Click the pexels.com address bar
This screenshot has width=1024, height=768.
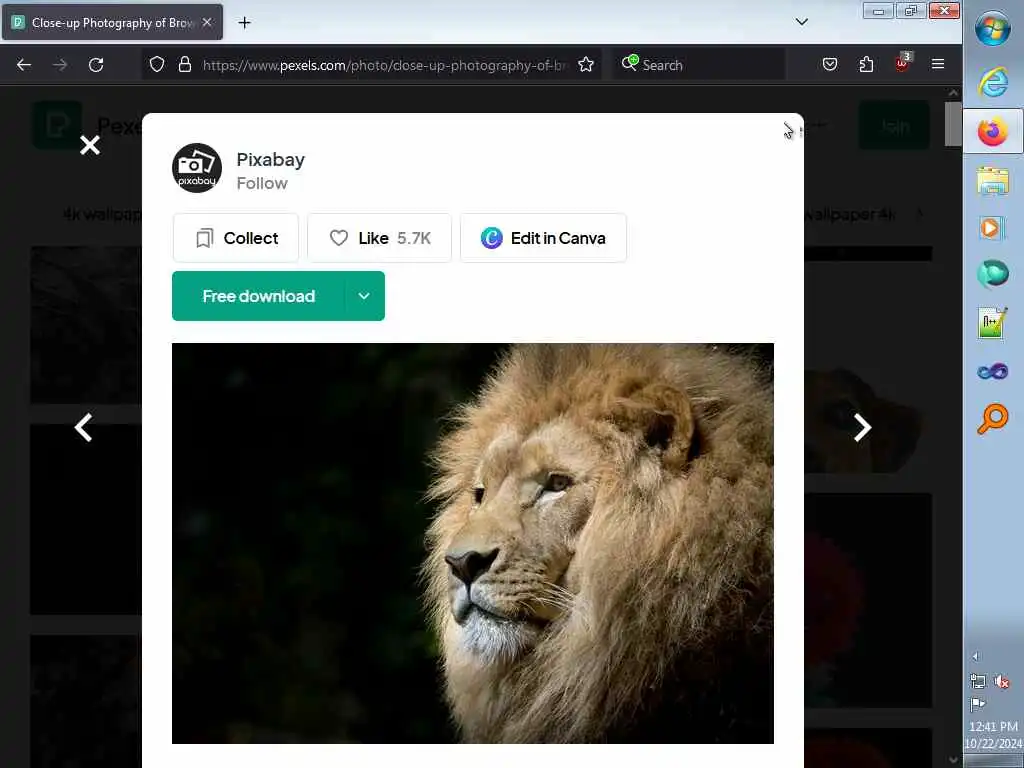click(385, 65)
